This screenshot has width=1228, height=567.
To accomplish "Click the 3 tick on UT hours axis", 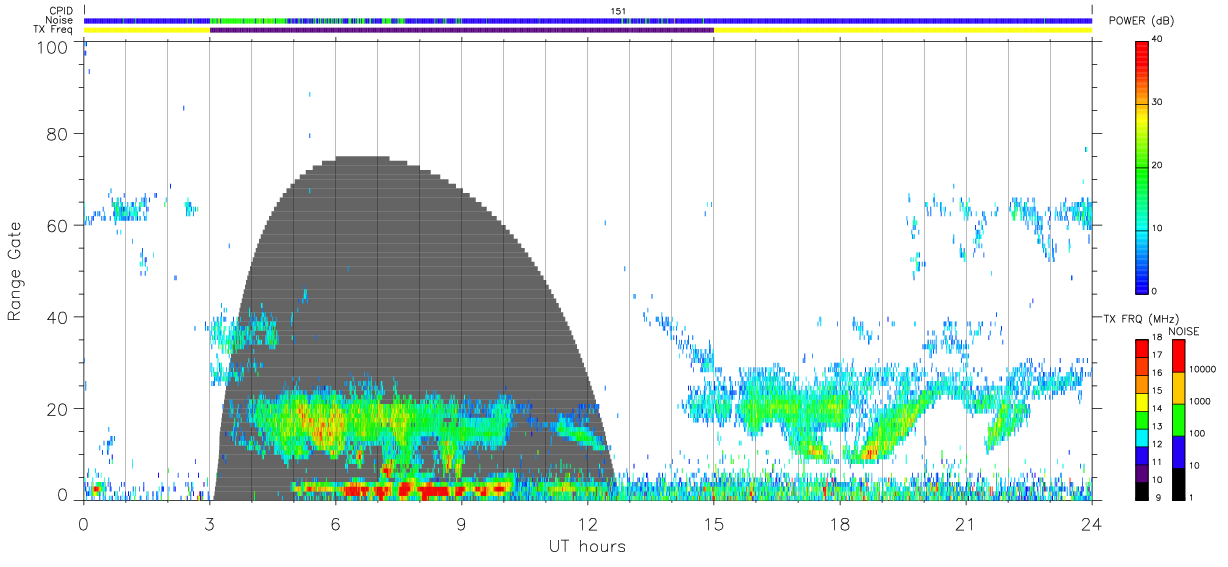I will (x=209, y=524).
